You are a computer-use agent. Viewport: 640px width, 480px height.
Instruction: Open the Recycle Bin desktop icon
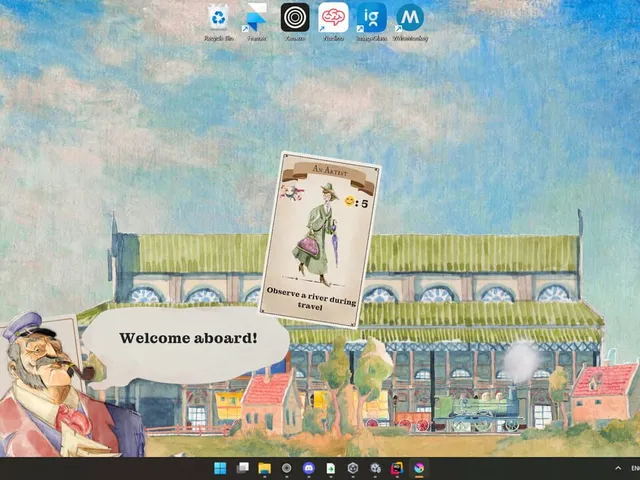(x=219, y=20)
